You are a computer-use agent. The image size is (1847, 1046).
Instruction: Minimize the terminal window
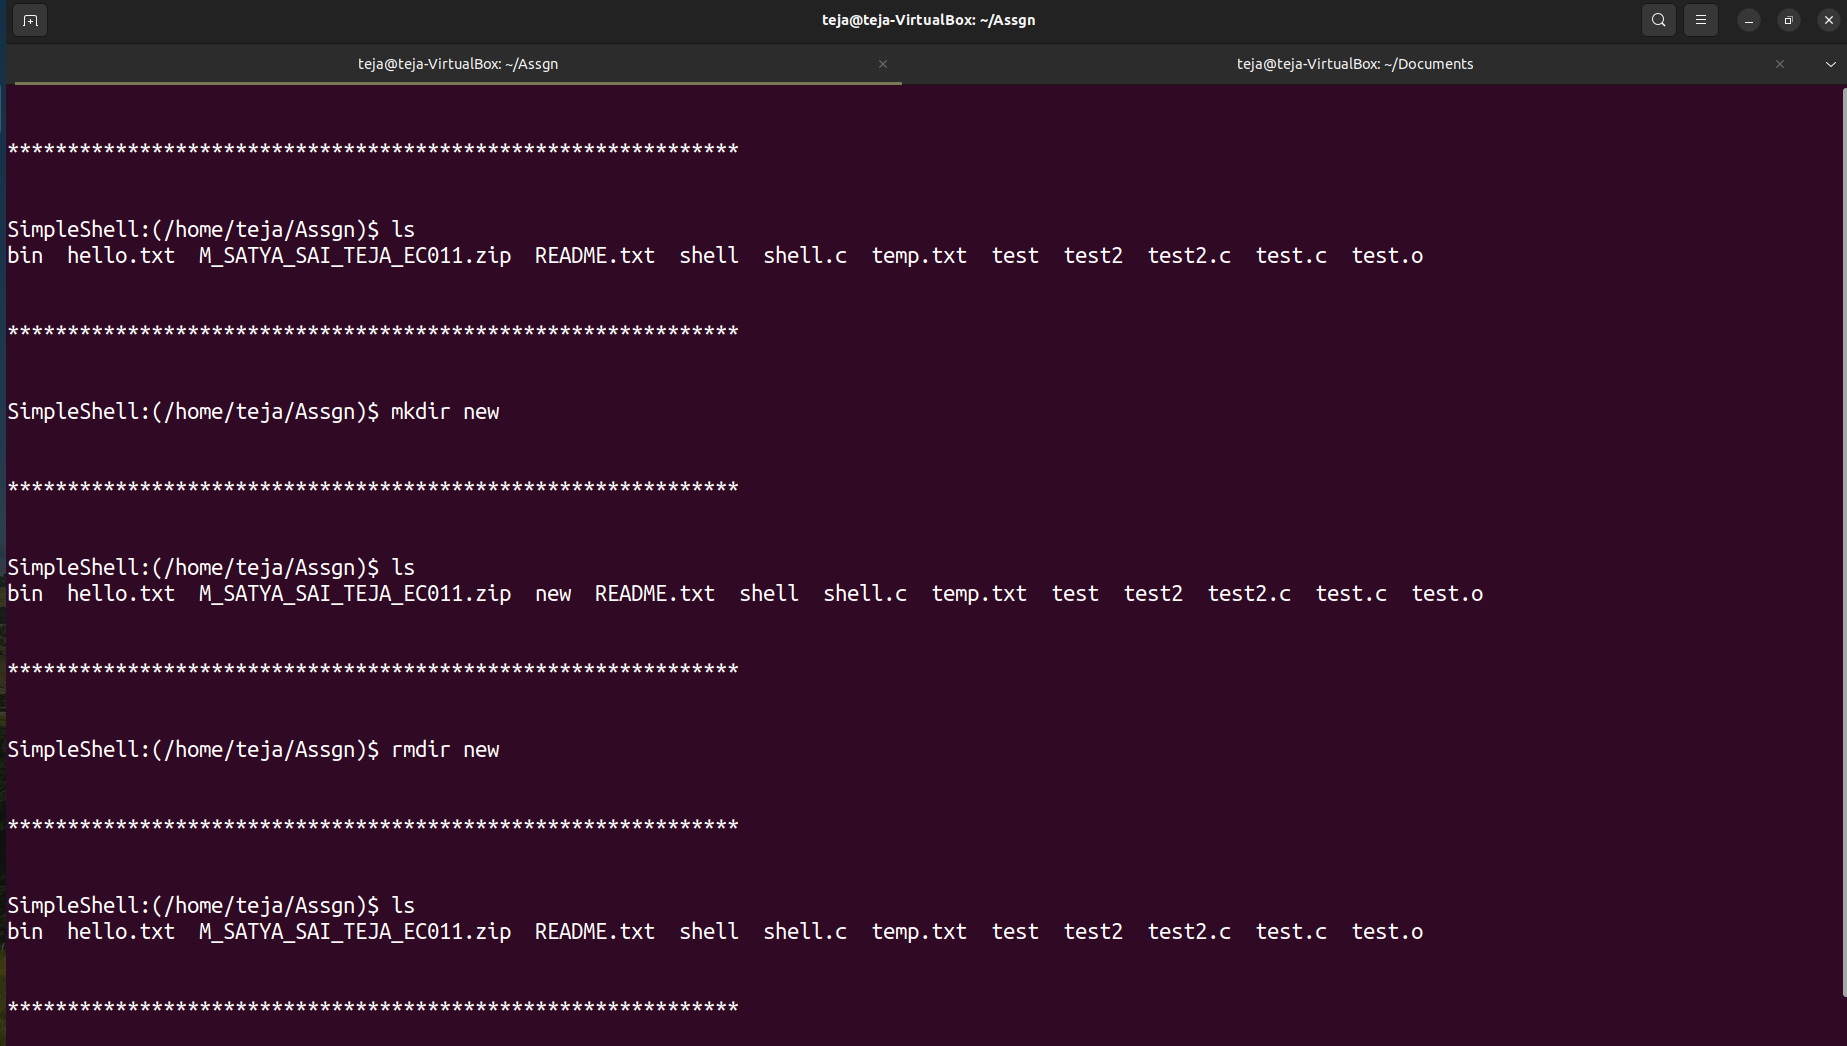tap(1747, 20)
